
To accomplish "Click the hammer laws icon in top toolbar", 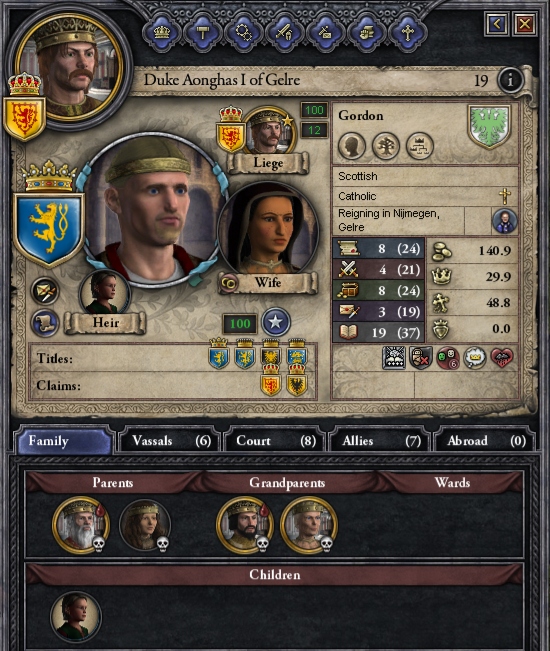I will (x=203, y=33).
